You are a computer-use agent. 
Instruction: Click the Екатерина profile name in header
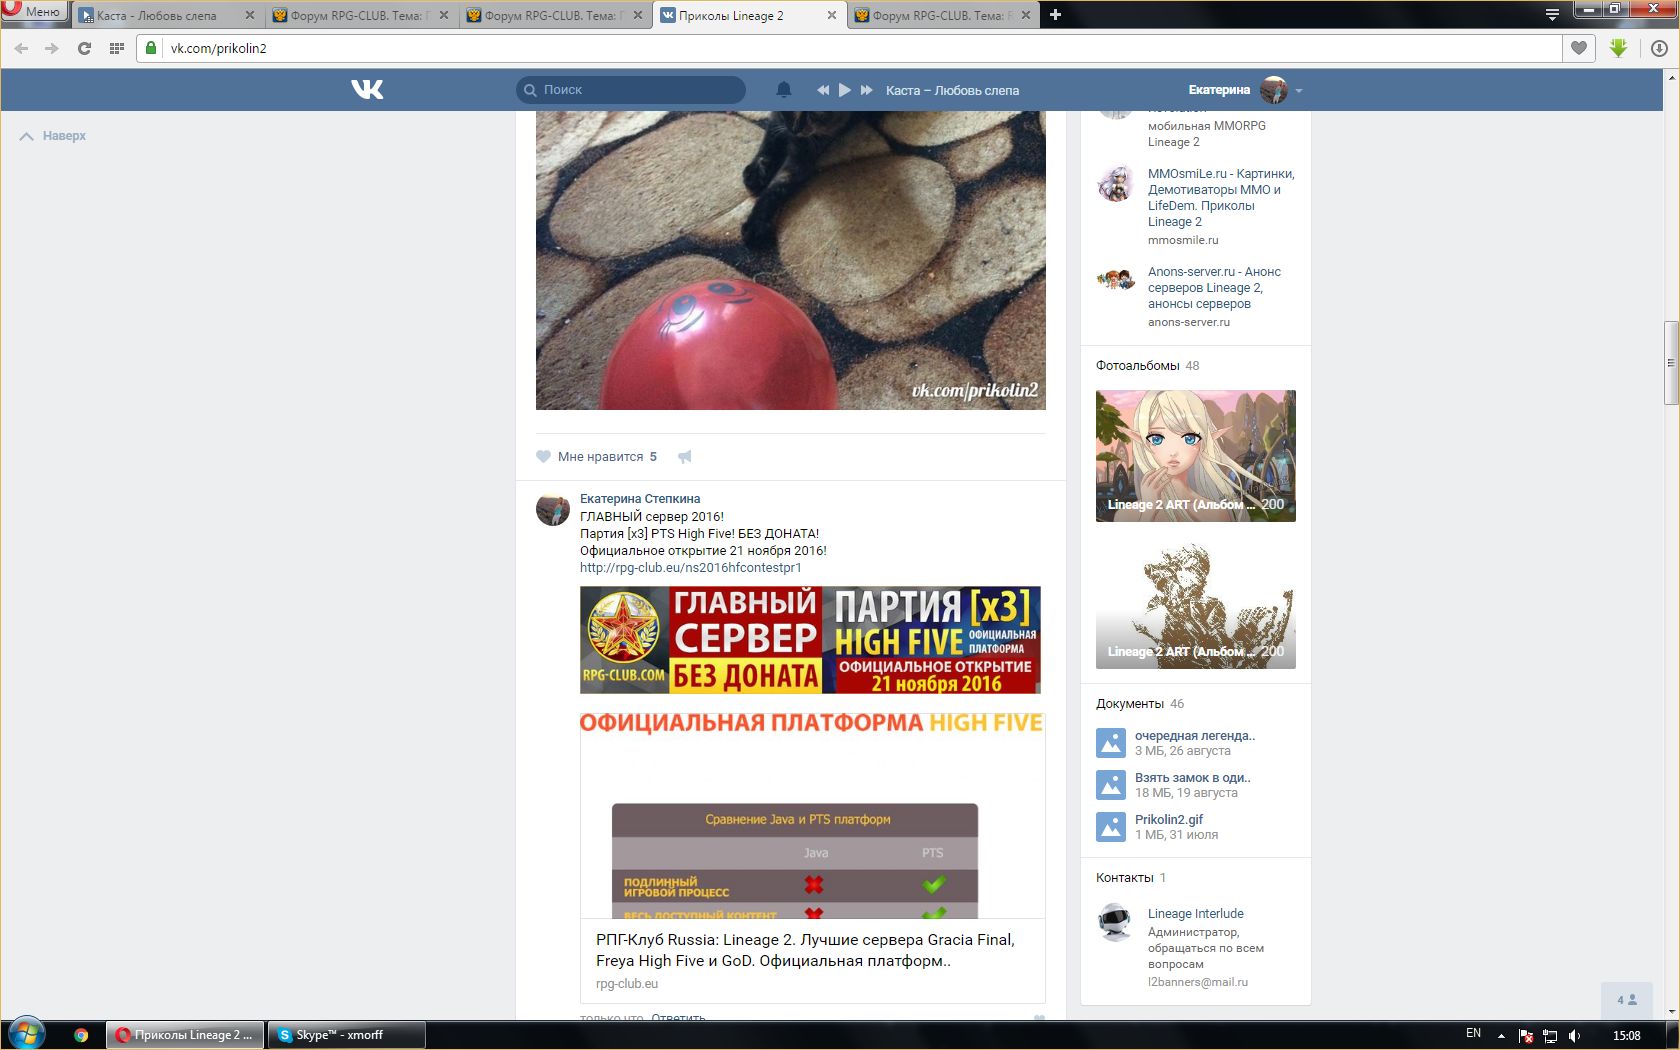point(1219,90)
